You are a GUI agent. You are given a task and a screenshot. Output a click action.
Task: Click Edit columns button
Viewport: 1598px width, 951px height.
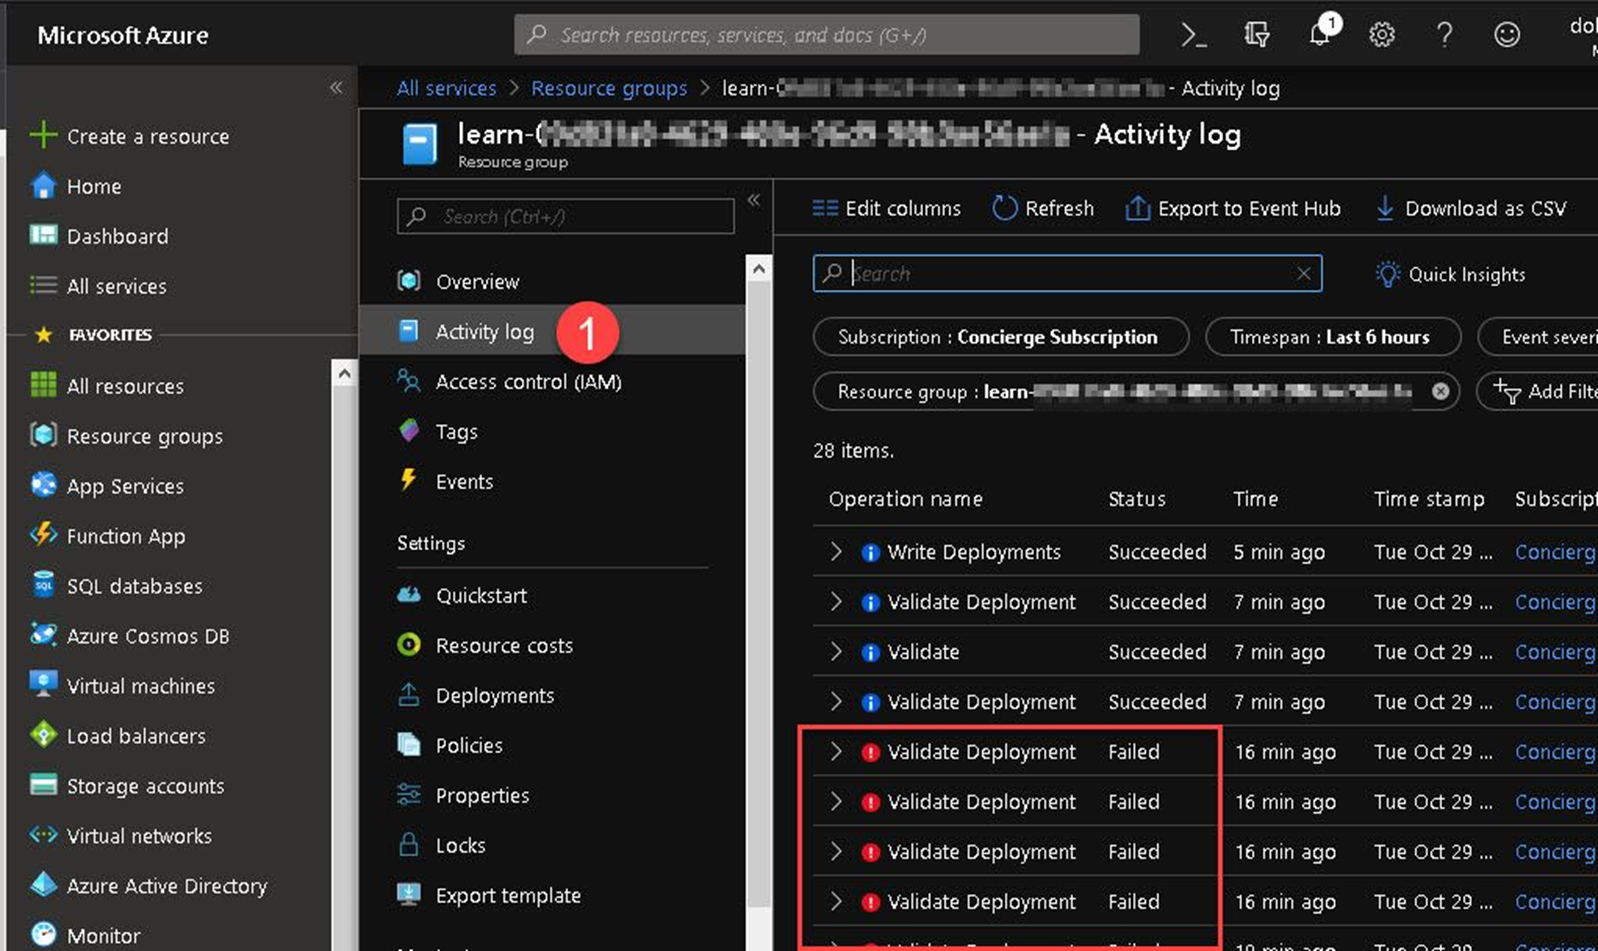(886, 208)
